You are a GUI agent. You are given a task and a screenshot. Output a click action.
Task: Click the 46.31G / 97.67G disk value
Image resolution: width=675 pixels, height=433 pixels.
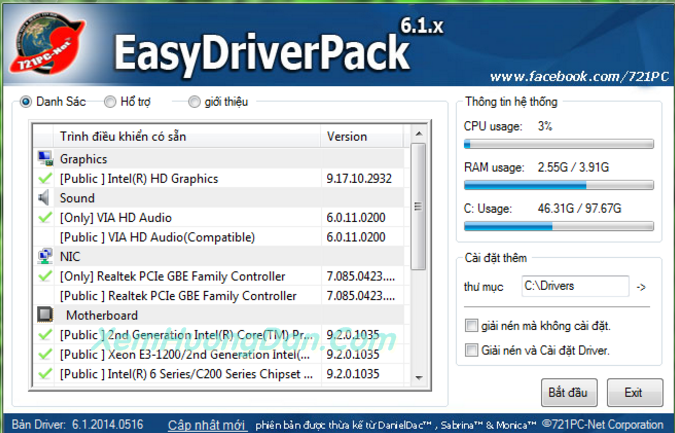(579, 208)
